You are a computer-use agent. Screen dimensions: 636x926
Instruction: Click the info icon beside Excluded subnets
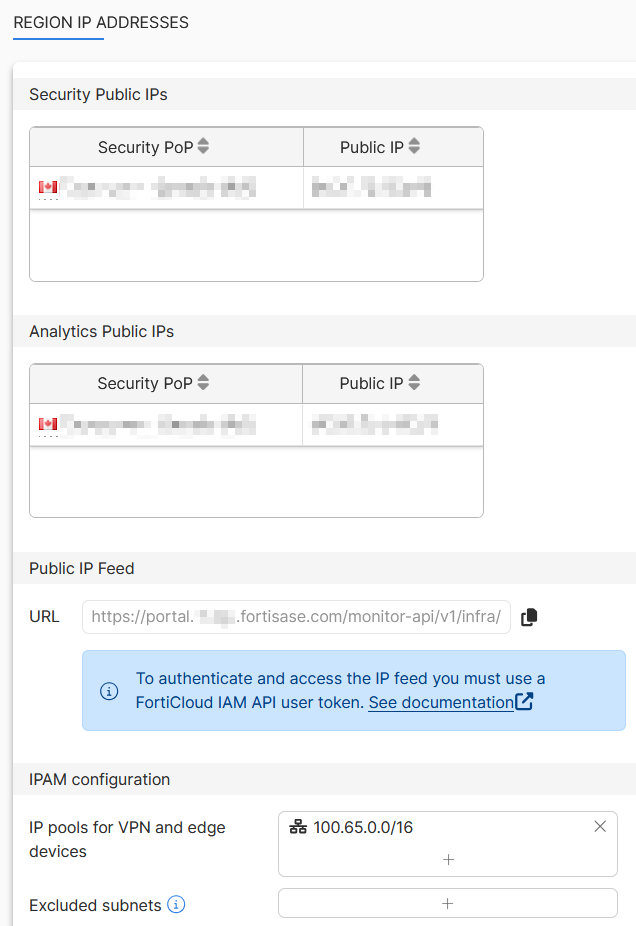(x=176, y=905)
